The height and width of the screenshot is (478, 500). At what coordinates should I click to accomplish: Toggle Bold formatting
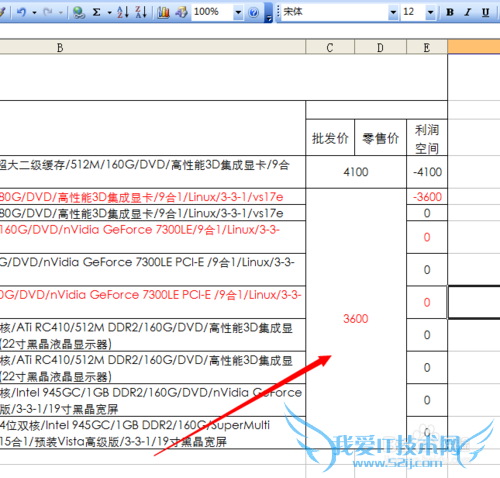click(x=450, y=13)
